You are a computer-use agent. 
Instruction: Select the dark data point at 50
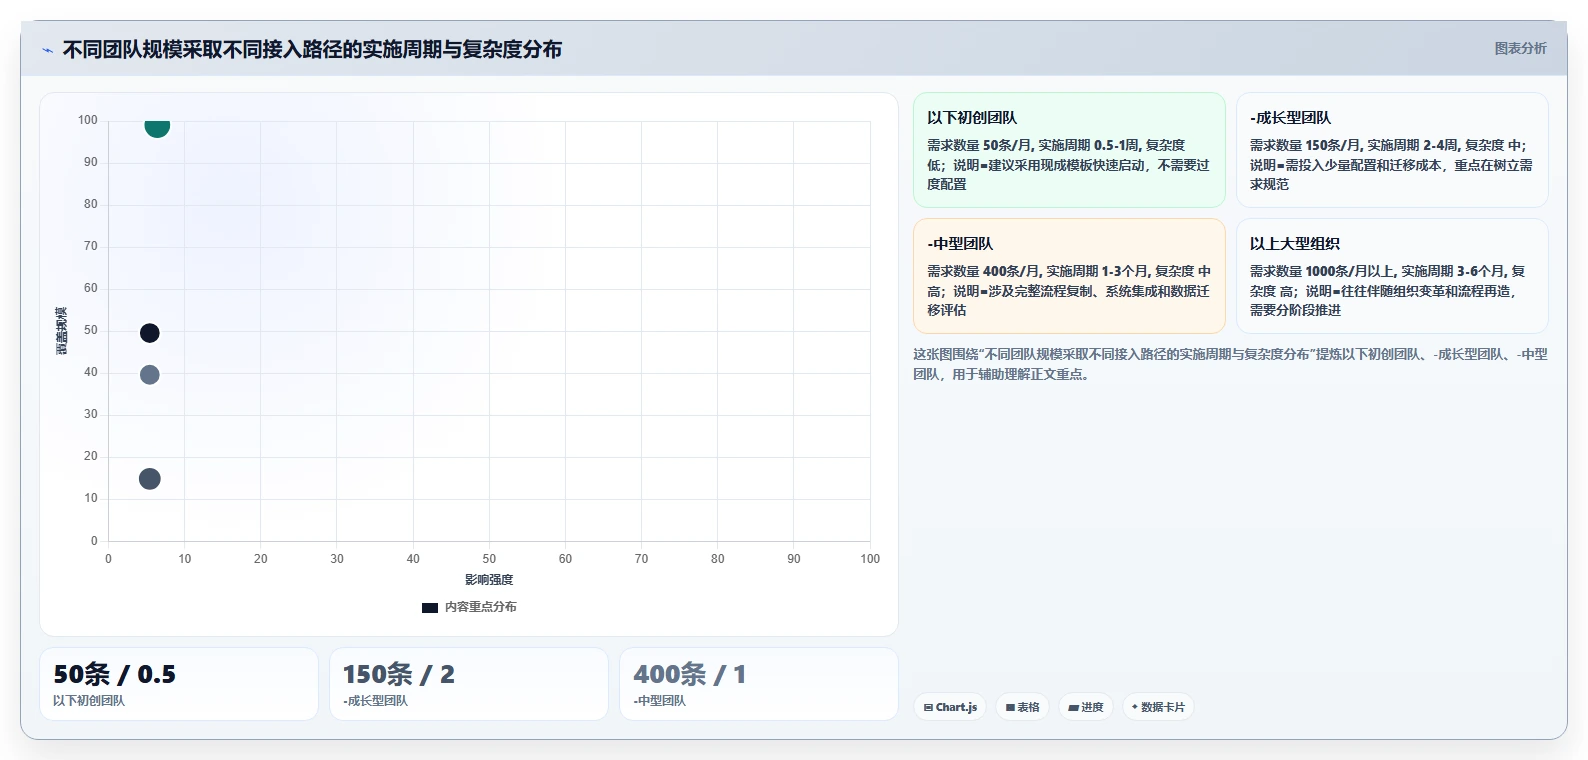point(149,333)
